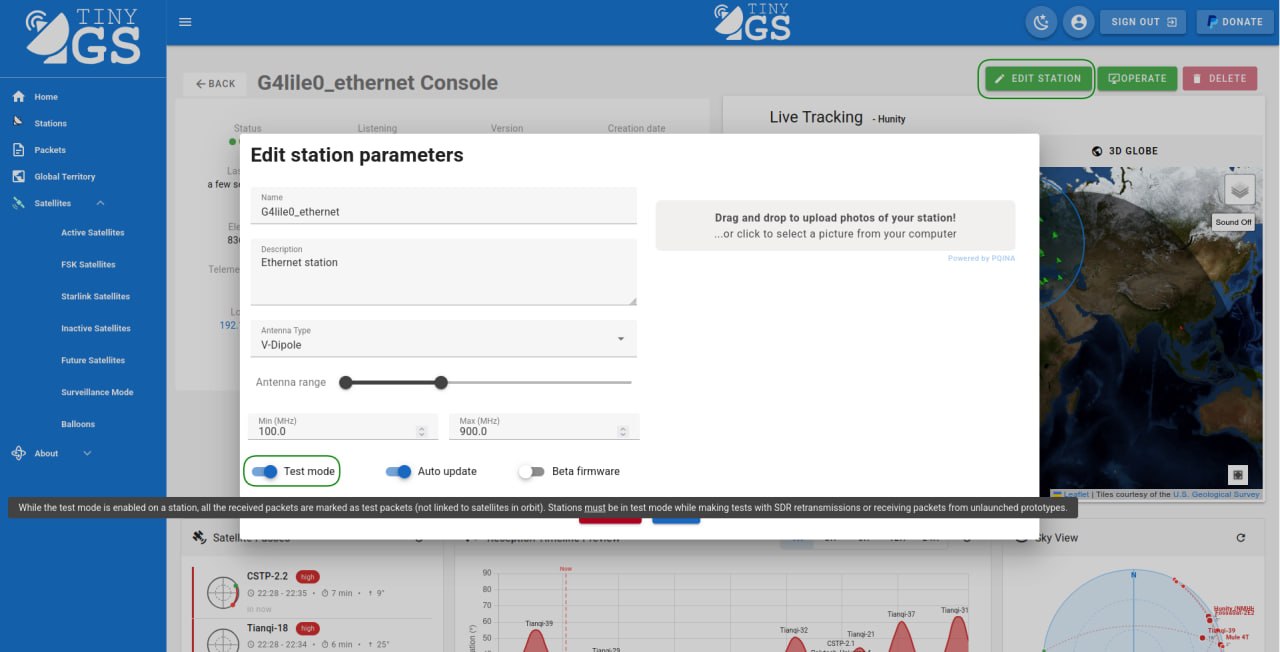The width and height of the screenshot is (1280, 652).
Task: Click the Sign Out button
Action: 1144,22
